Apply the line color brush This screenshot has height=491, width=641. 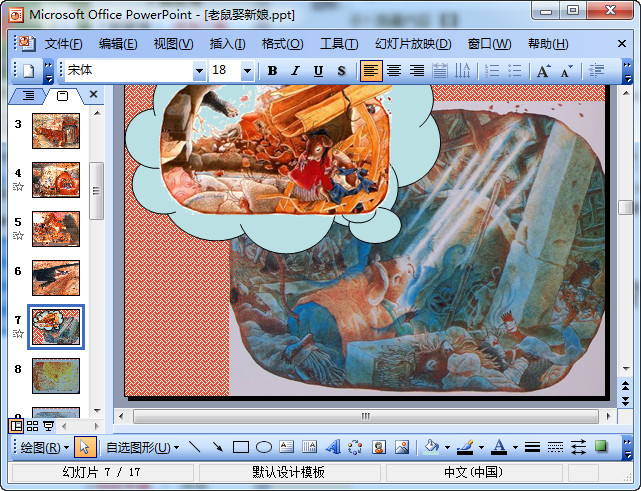click(x=465, y=447)
